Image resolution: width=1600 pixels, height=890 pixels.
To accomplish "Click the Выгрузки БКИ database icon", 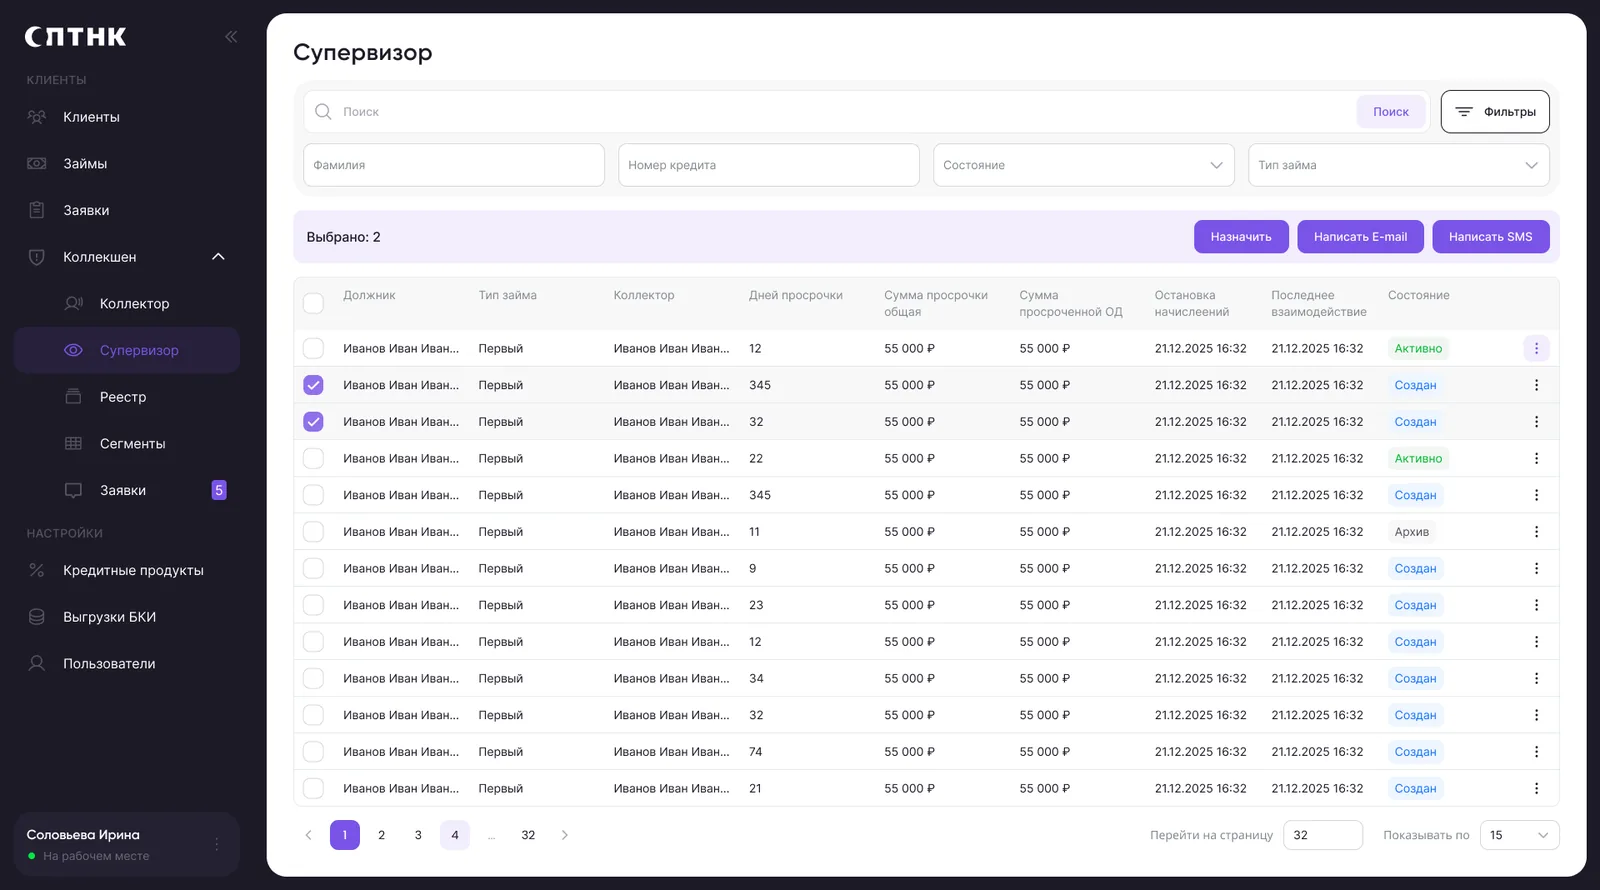I will (x=37, y=617).
